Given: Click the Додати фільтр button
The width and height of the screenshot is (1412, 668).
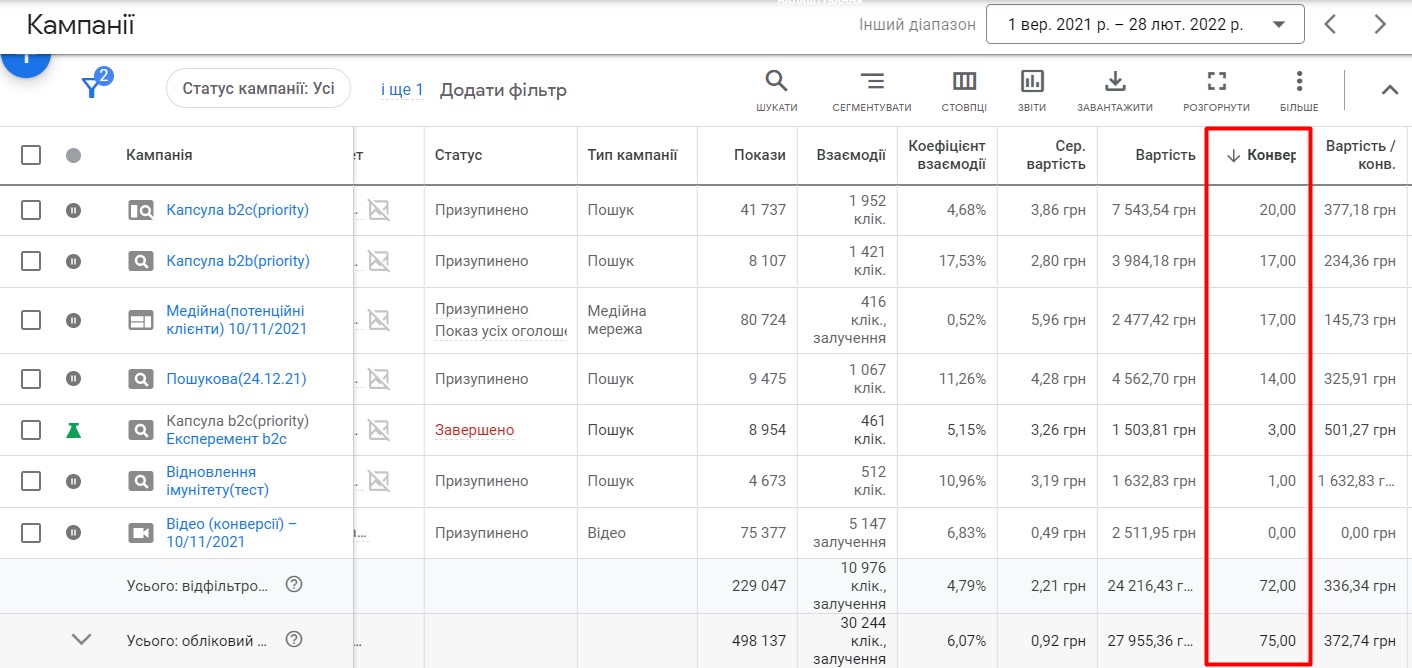Looking at the screenshot, I should click(503, 90).
